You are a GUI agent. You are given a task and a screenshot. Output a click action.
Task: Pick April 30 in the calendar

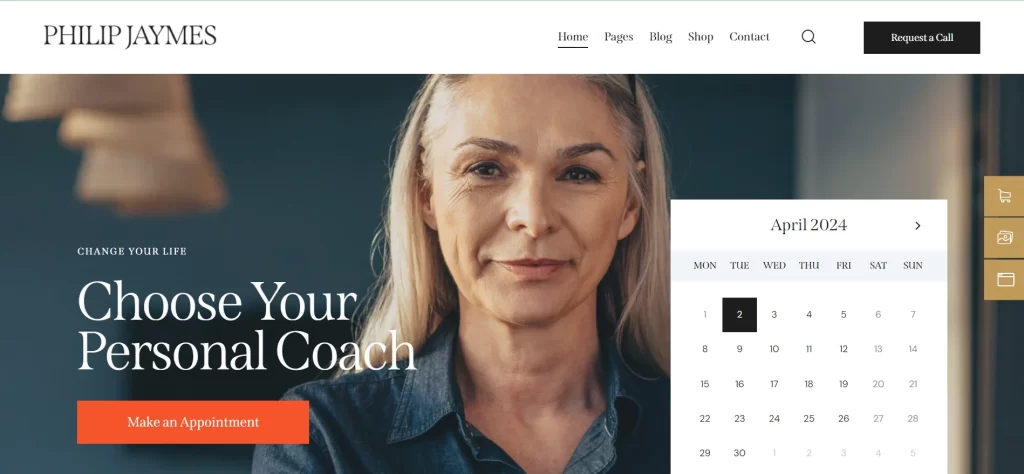(739, 453)
